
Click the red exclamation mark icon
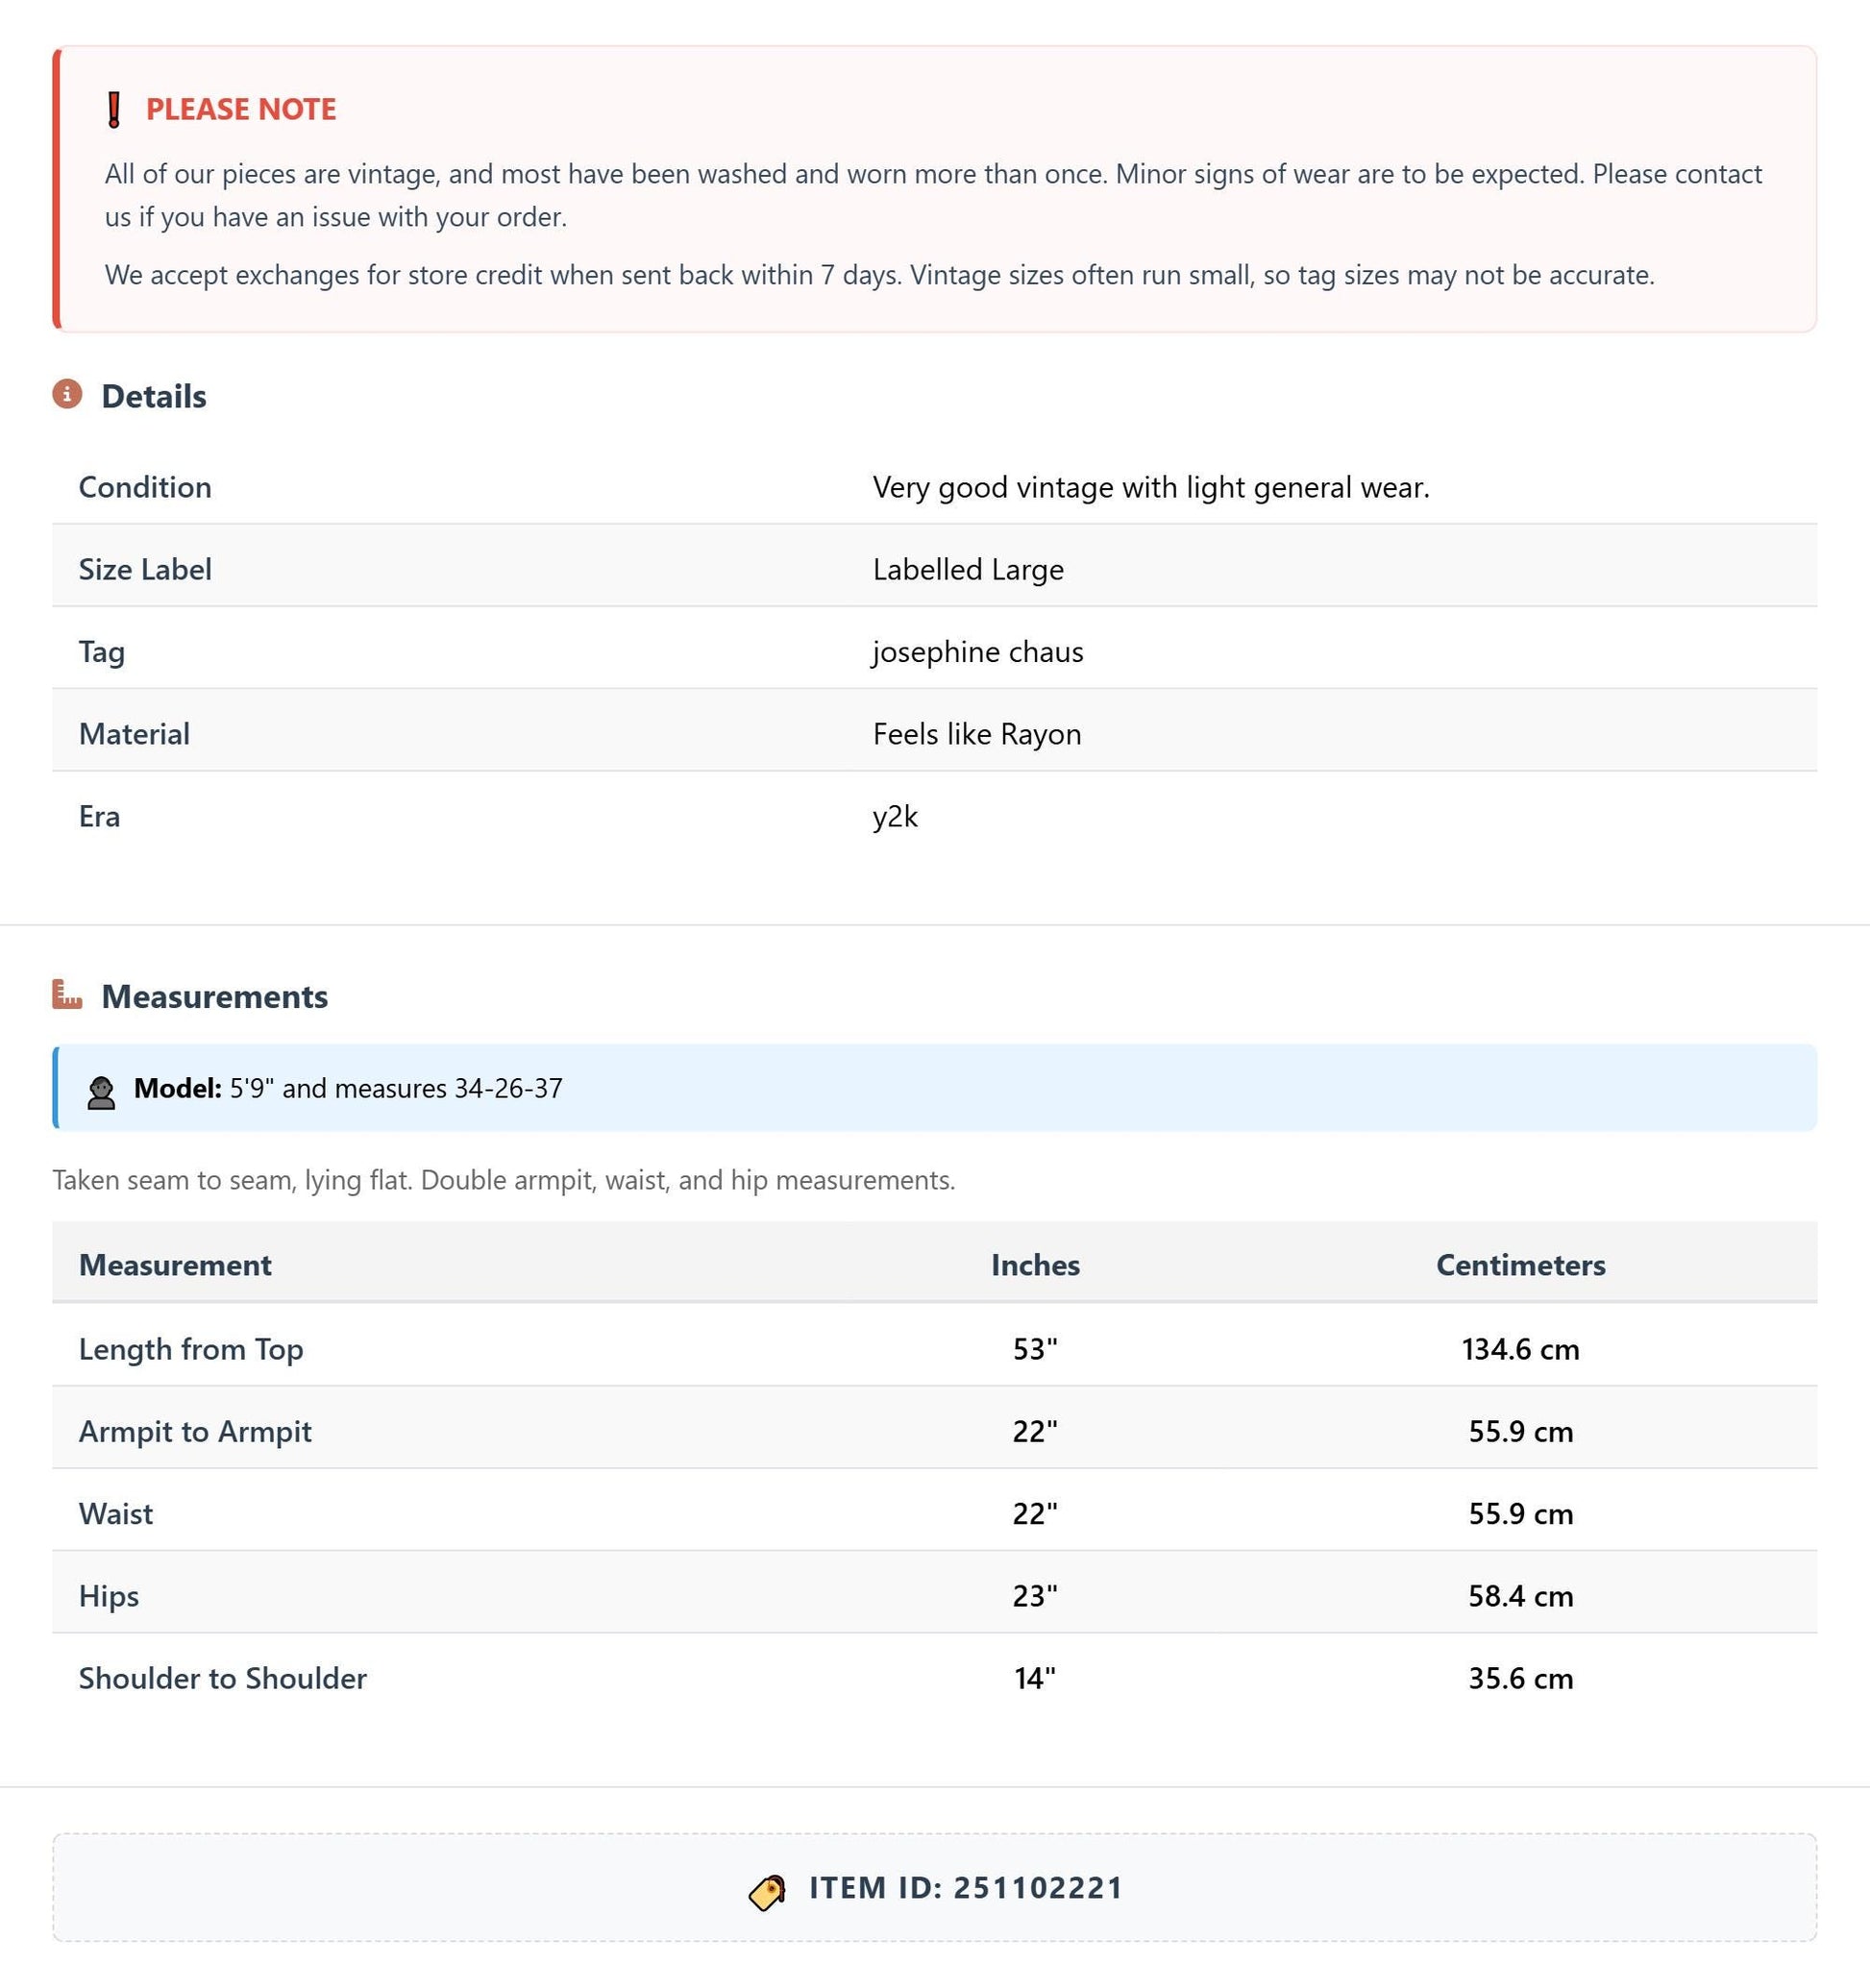114,109
